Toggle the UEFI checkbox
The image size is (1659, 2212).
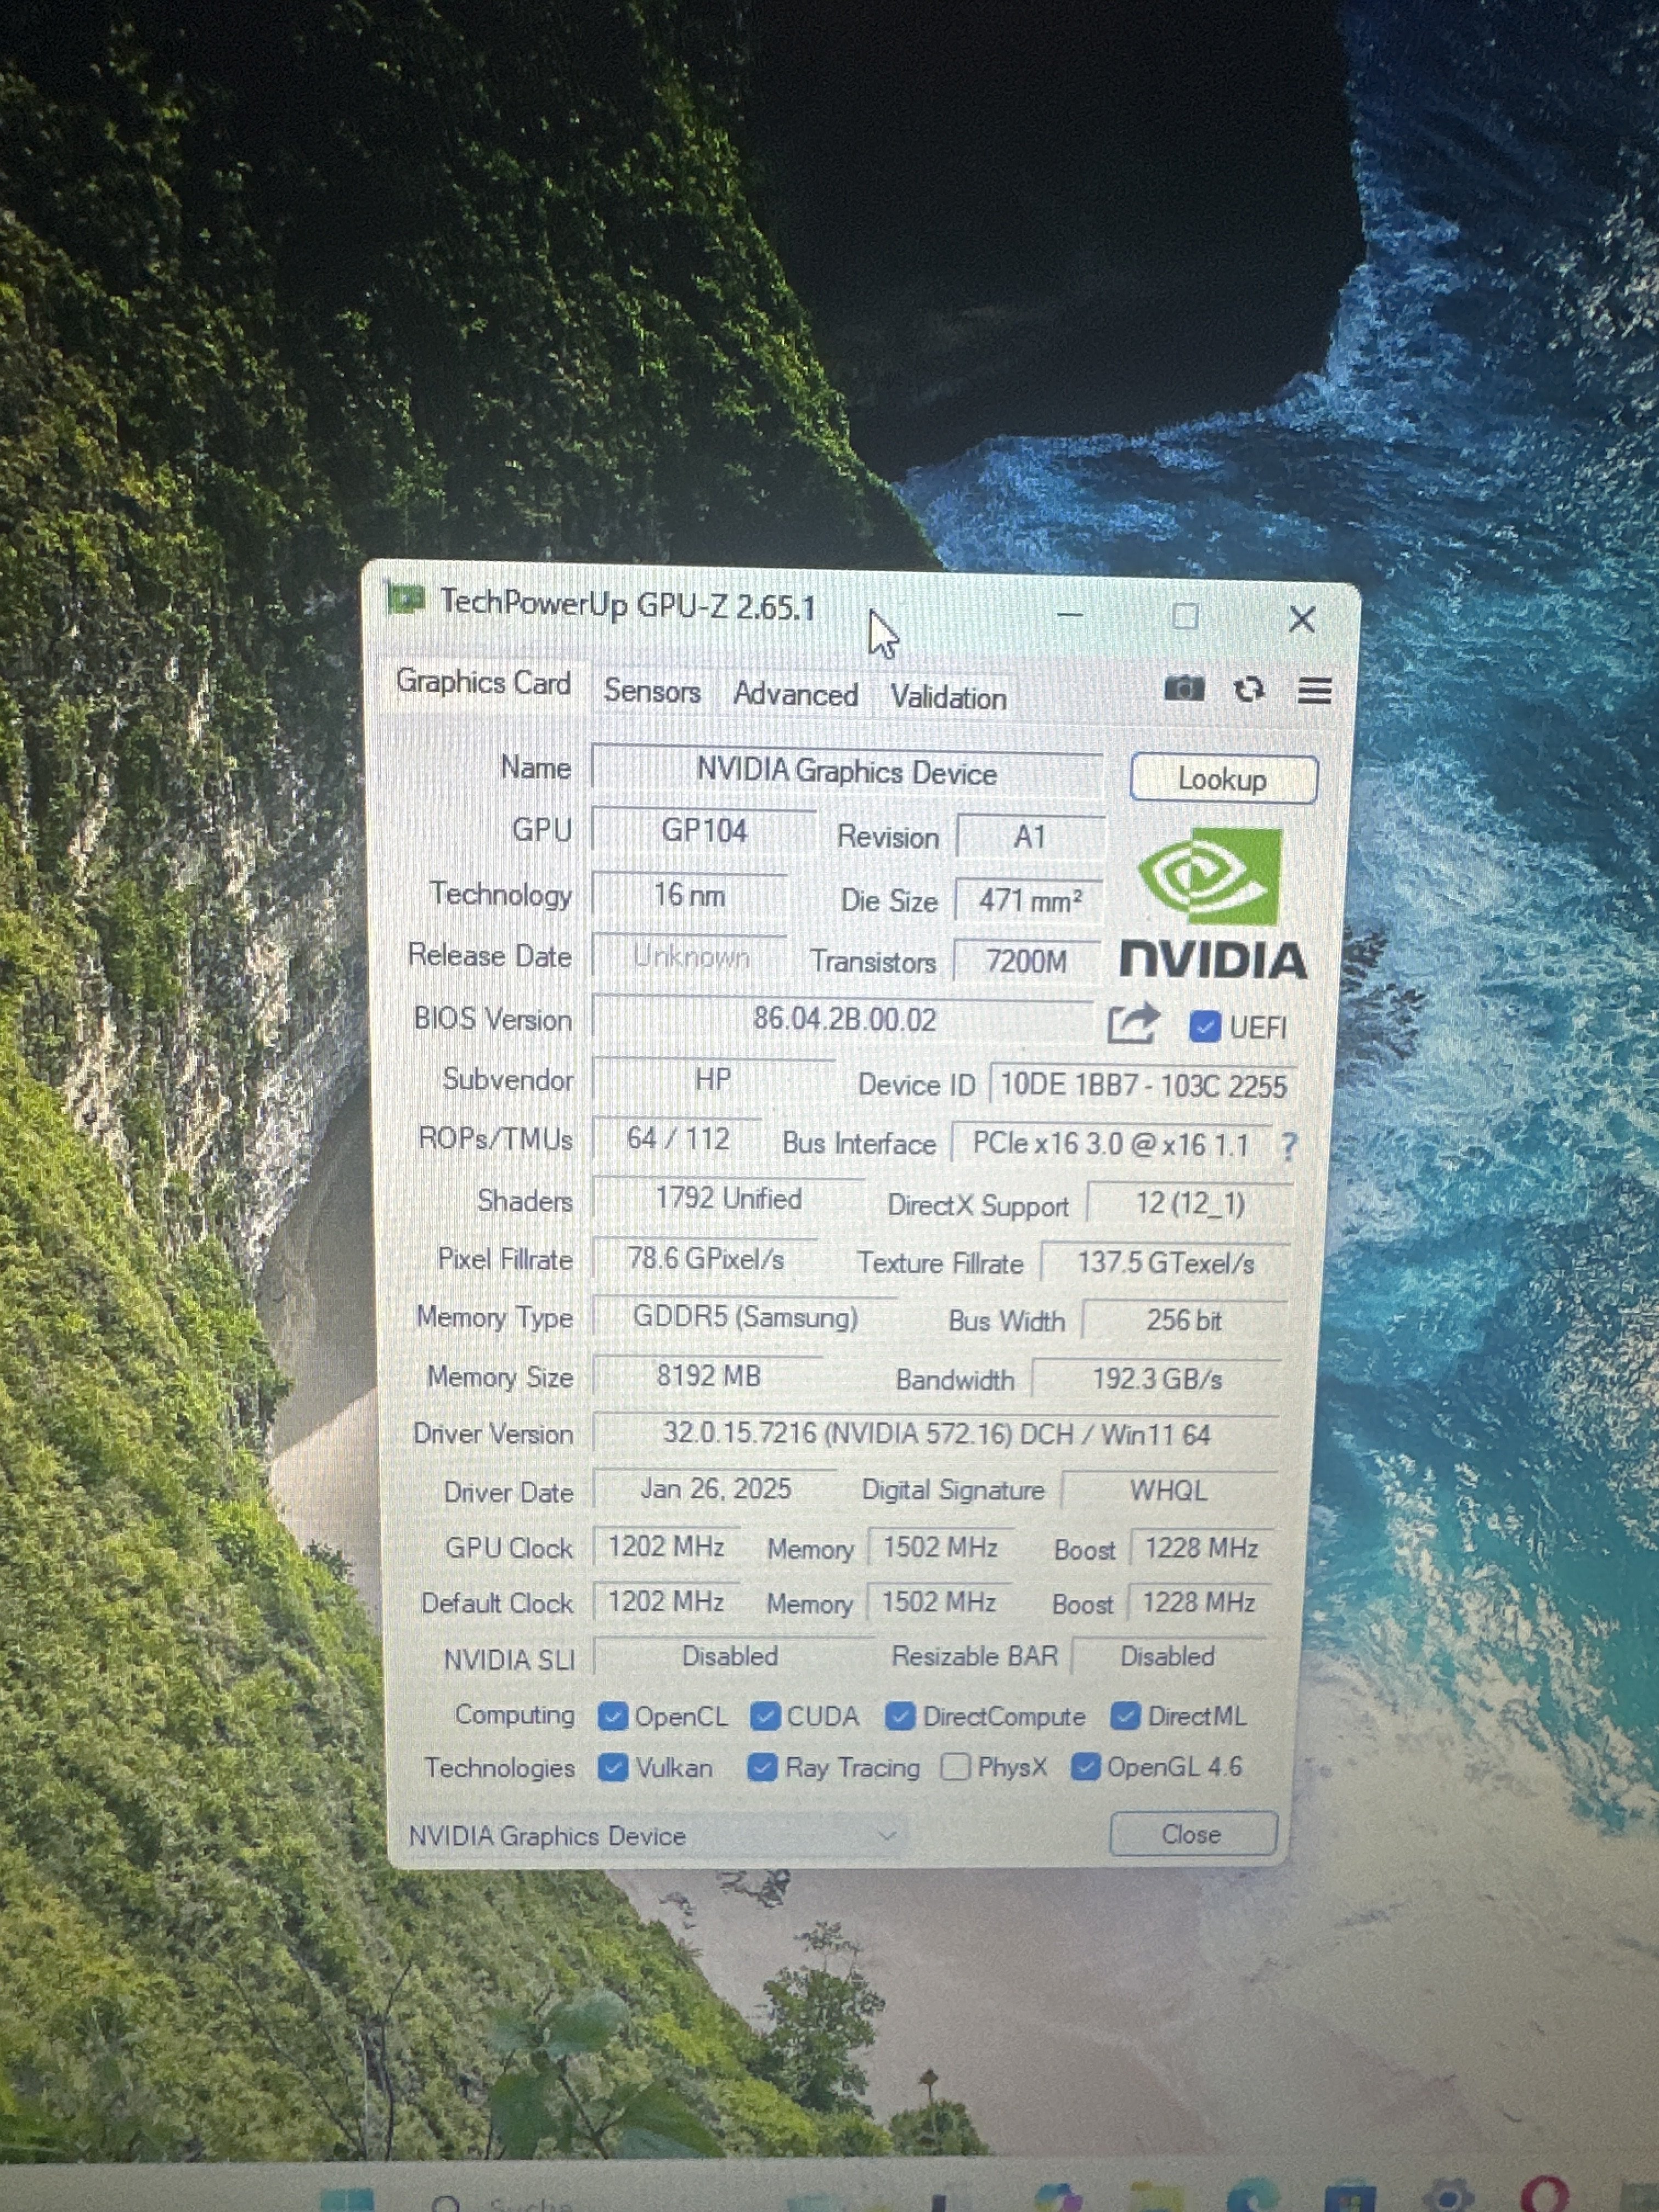pos(1205,1027)
